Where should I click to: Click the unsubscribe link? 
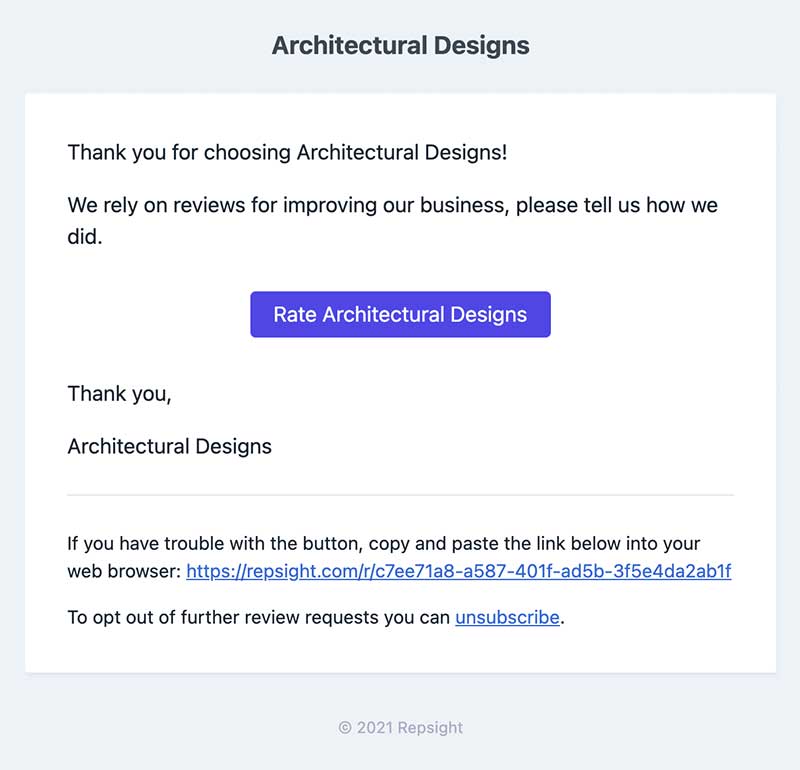click(x=507, y=617)
